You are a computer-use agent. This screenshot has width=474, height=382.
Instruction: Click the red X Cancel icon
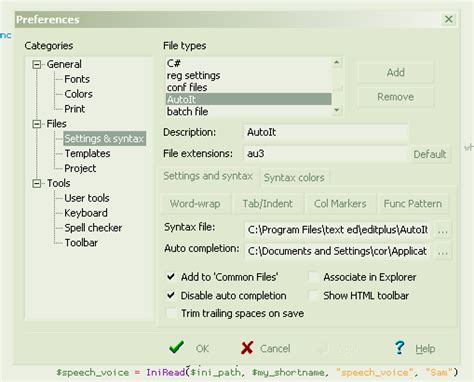click(247, 348)
